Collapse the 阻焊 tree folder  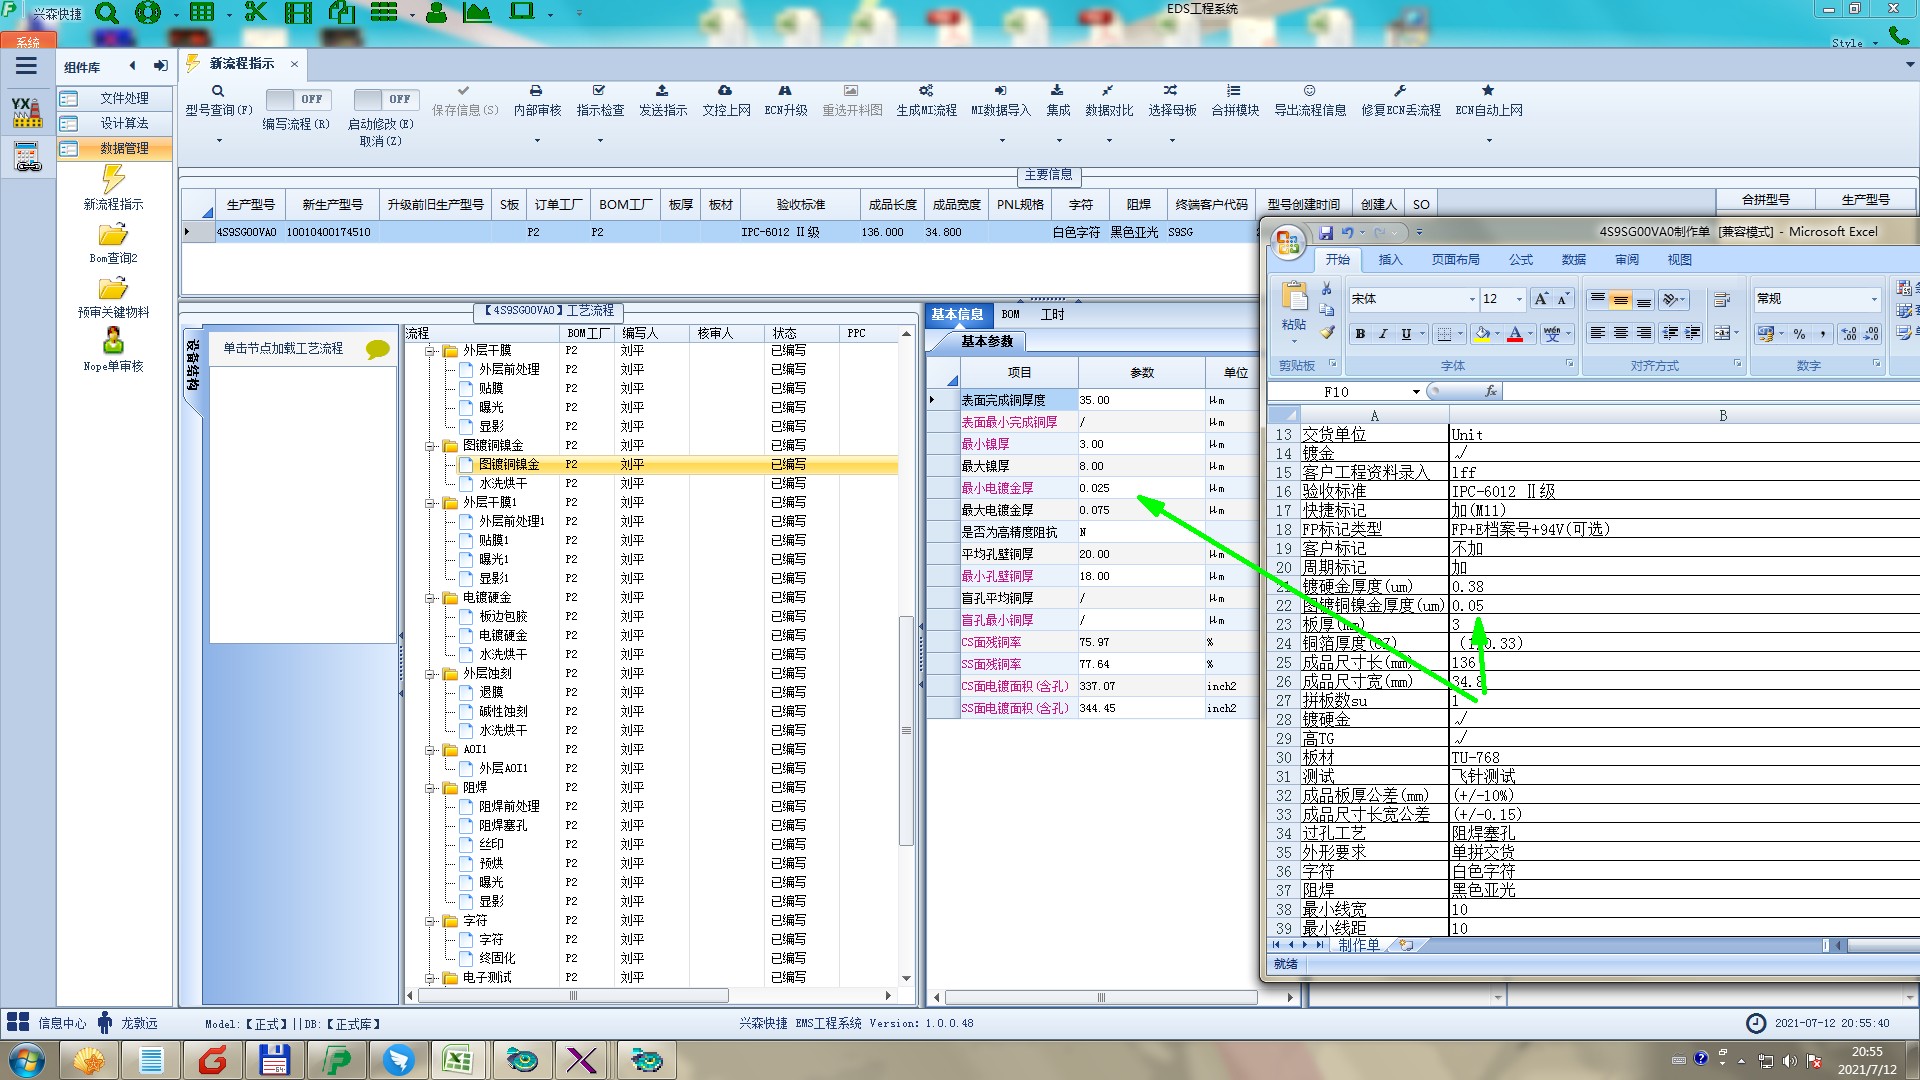(430, 788)
